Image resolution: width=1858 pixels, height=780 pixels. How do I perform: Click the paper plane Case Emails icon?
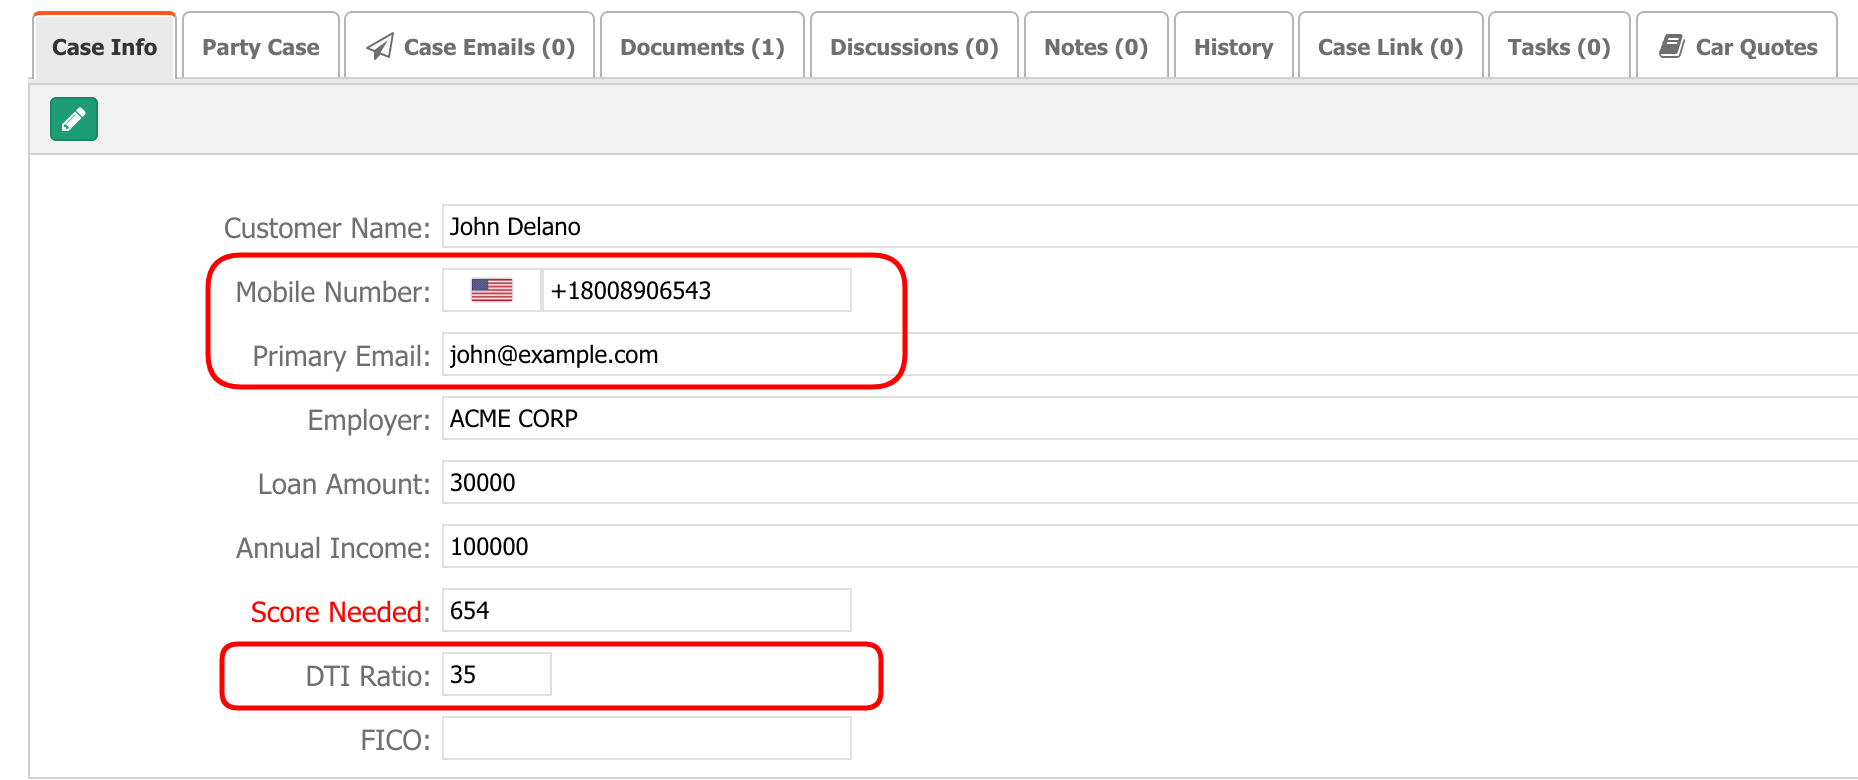[x=380, y=47]
